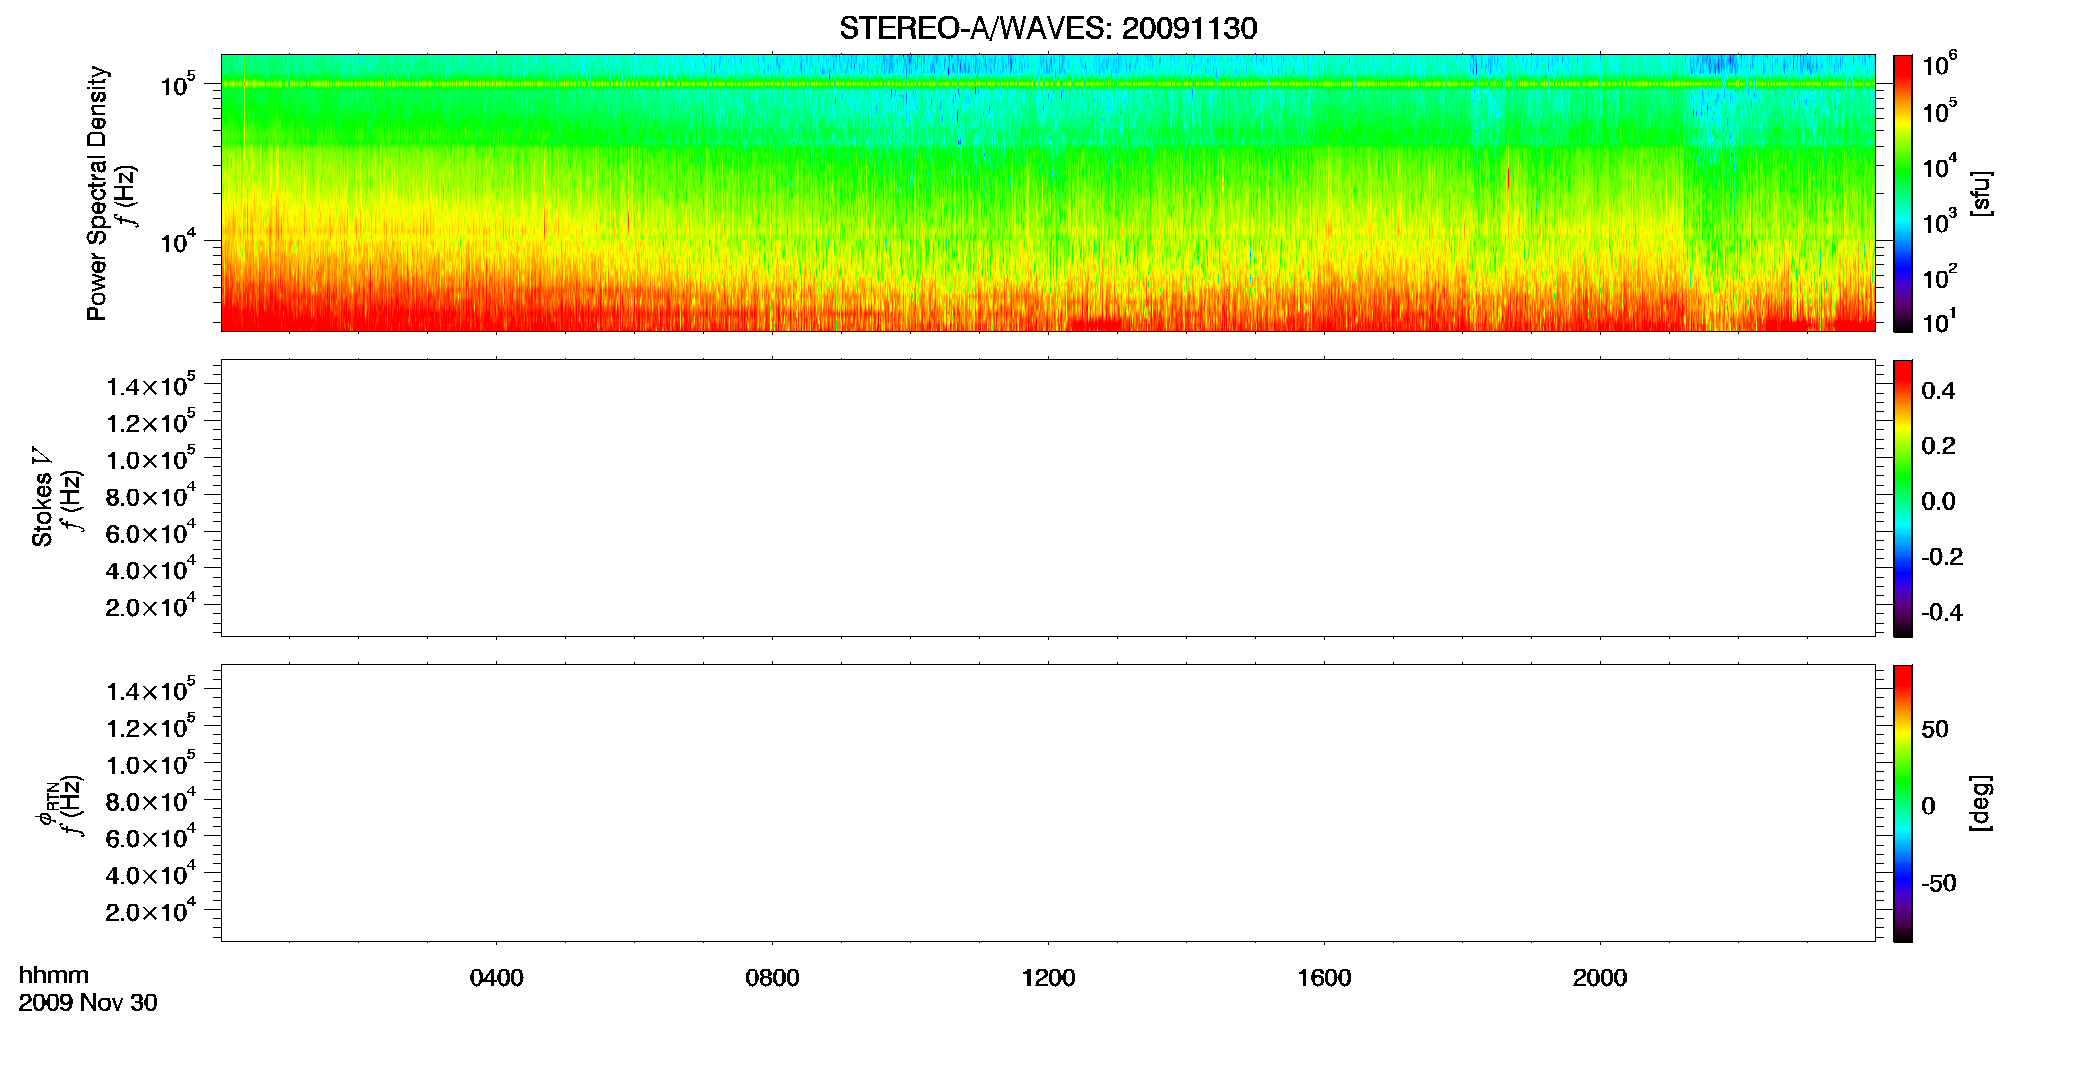The height and width of the screenshot is (1080, 2096).
Task: Click the 10^6 tick on sfu colorbar
Action: [1939, 65]
